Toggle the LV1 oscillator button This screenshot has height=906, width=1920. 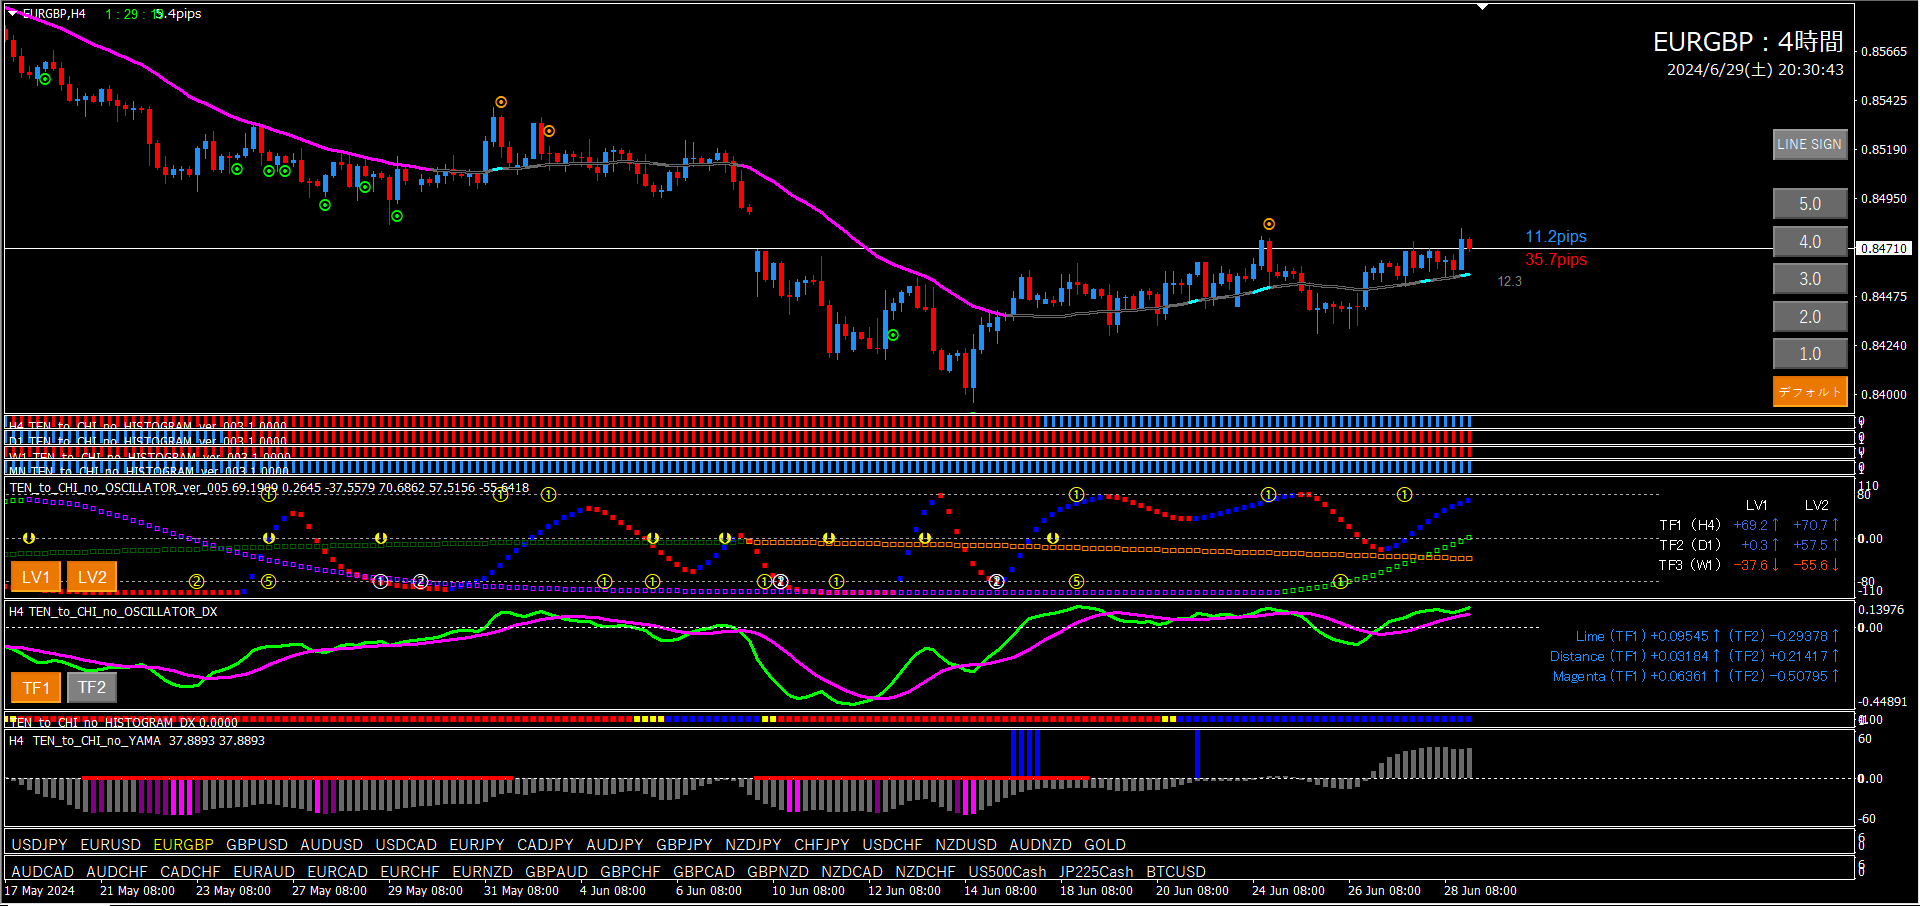pos(36,577)
